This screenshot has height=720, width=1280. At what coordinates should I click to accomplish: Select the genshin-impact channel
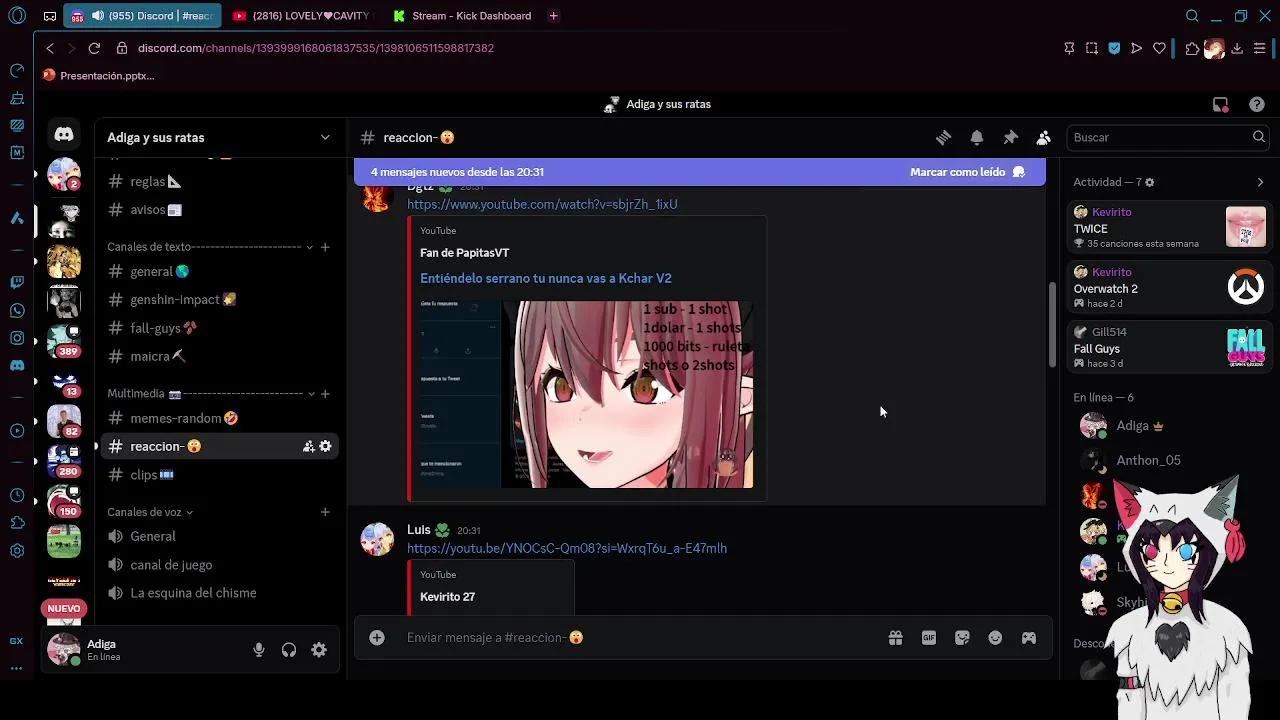pos(219,299)
